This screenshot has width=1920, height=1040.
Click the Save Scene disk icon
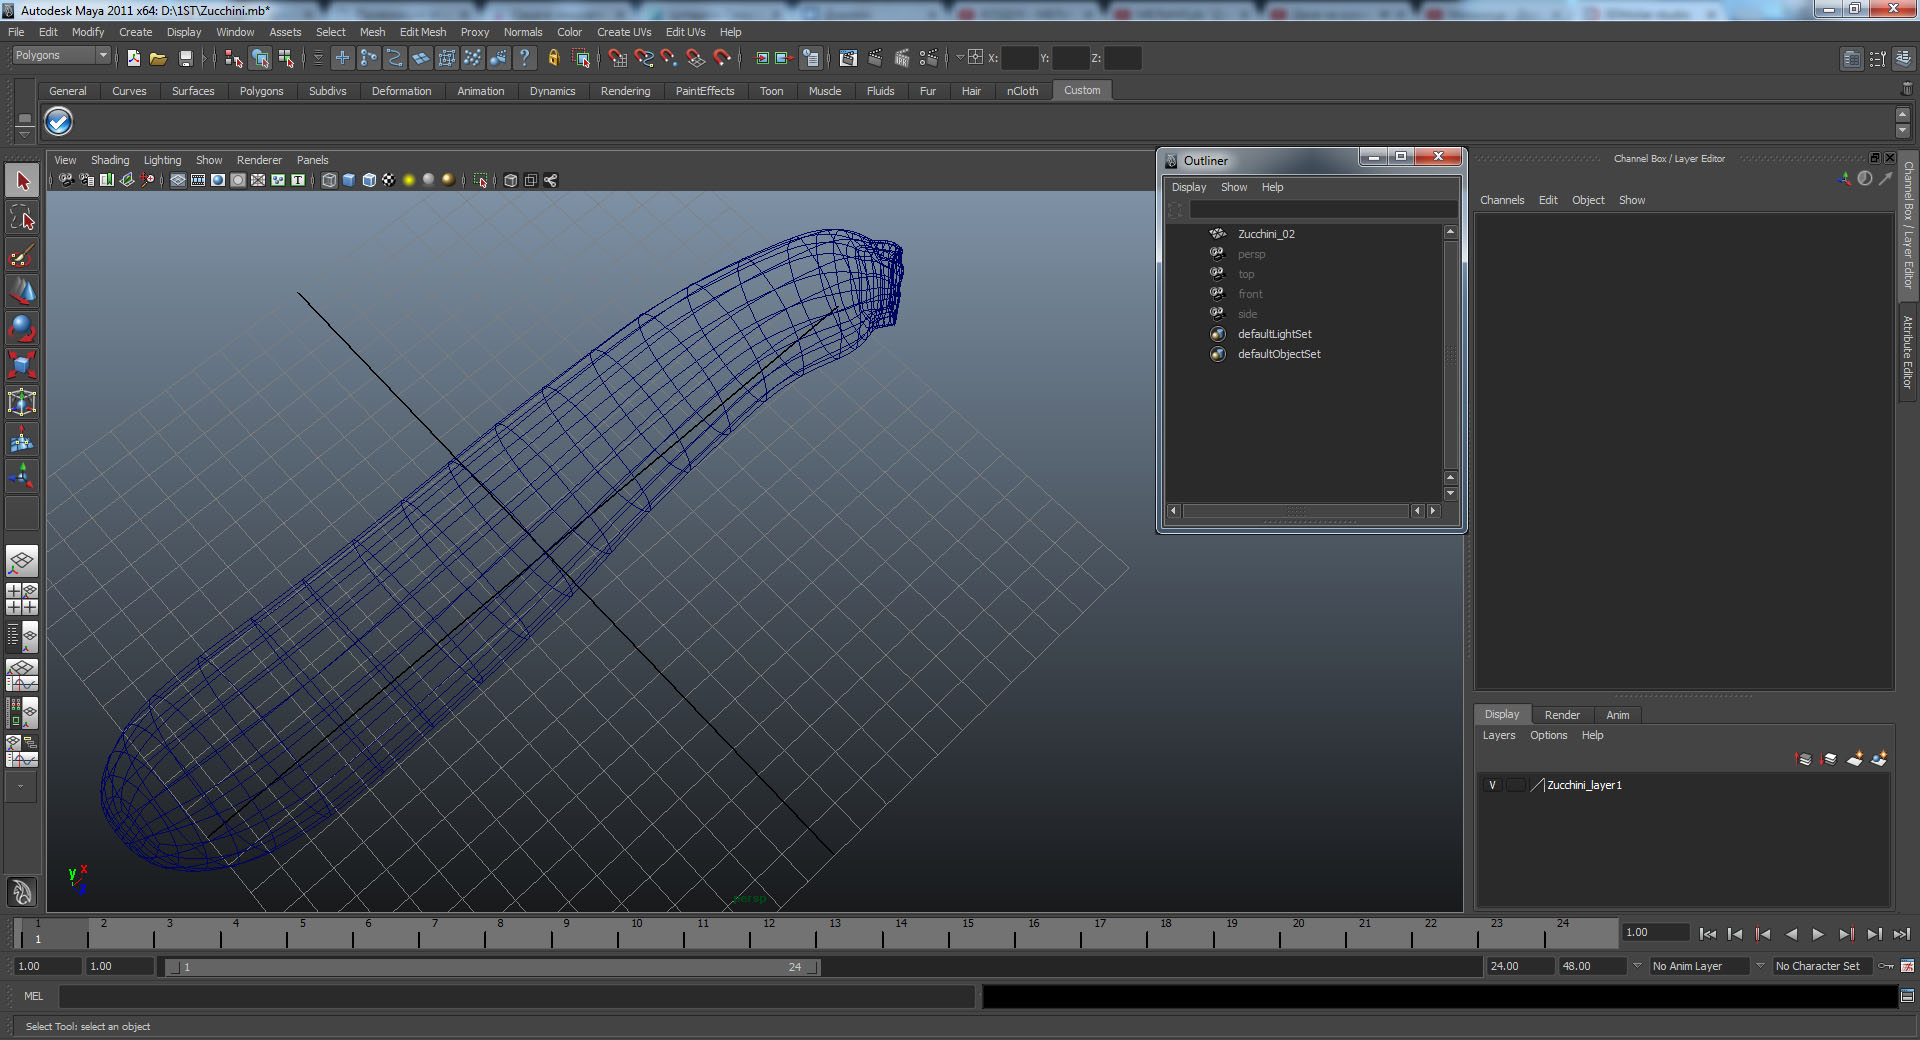185,58
